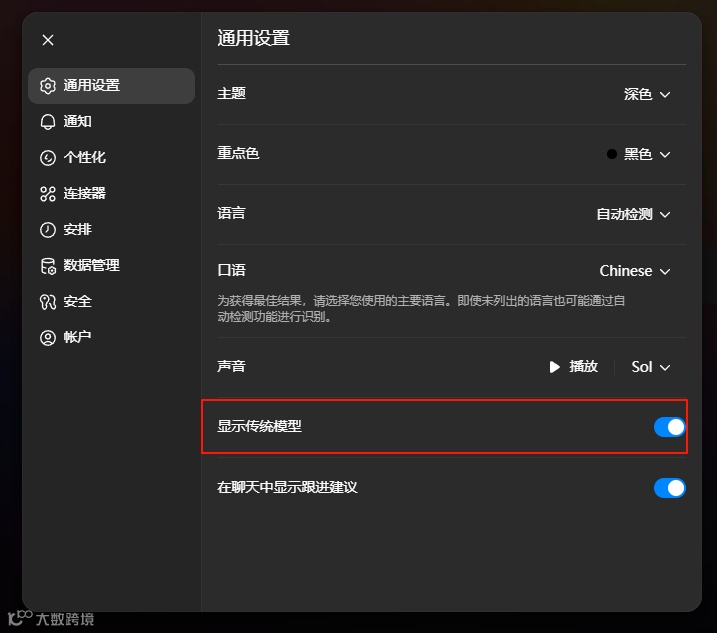
Task: Click the database icon beside 数据管理
Action: [48, 266]
